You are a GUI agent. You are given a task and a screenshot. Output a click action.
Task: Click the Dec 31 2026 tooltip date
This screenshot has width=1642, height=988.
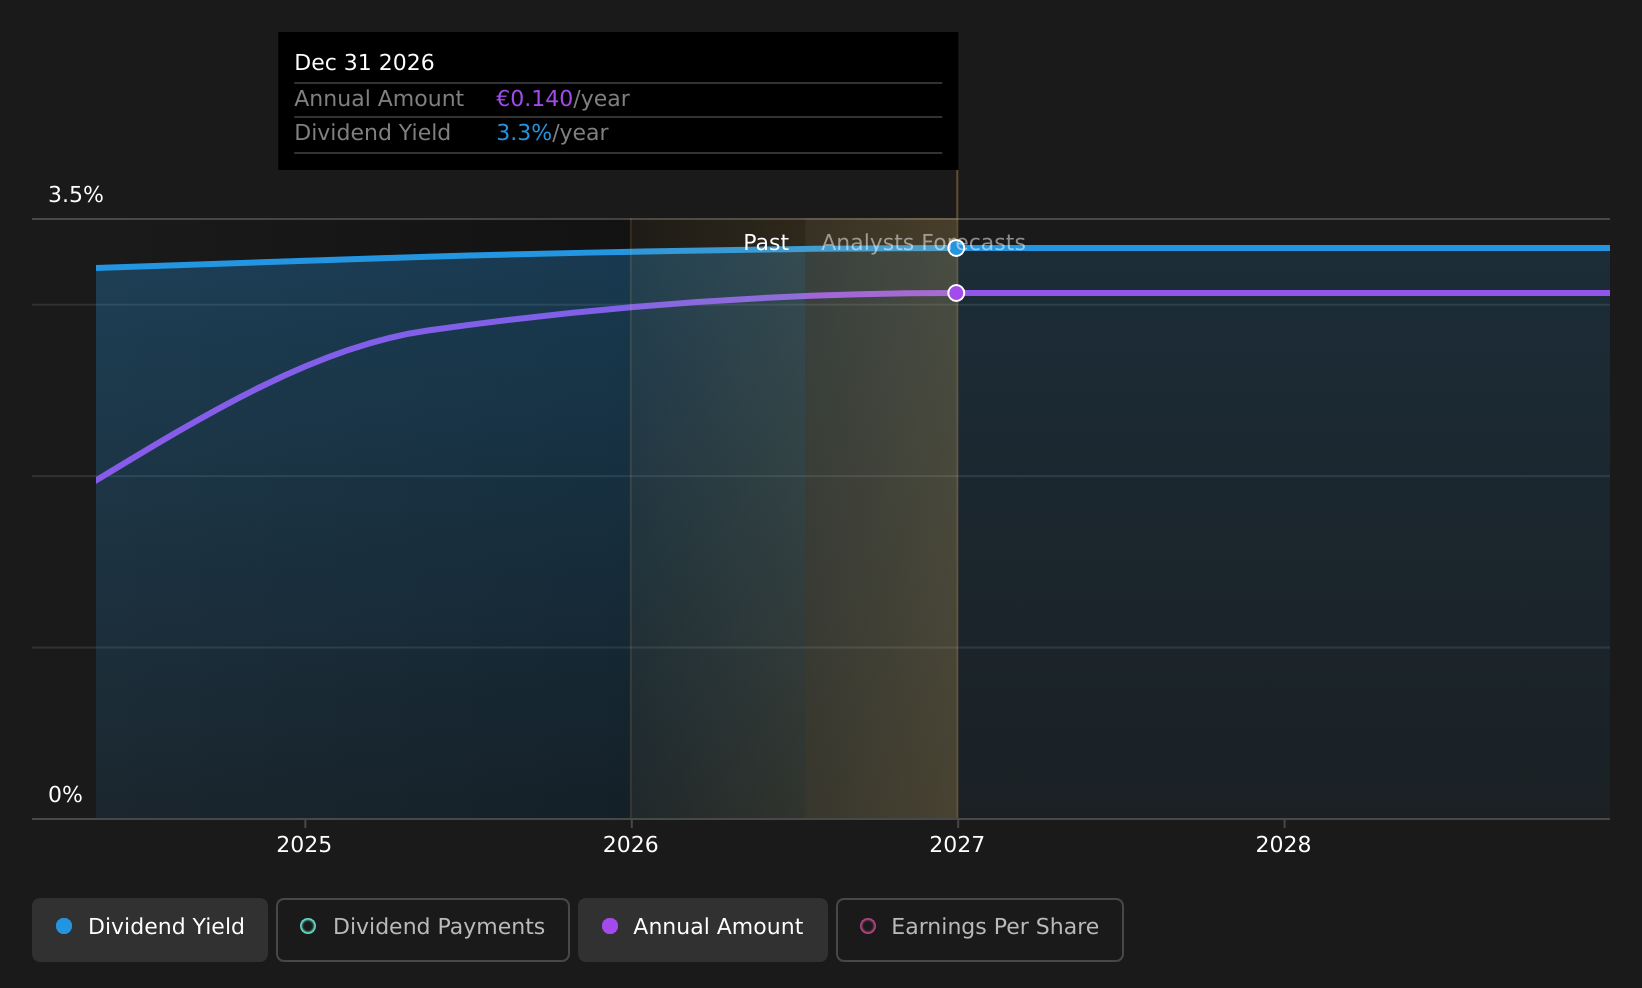(x=364, y=63)
